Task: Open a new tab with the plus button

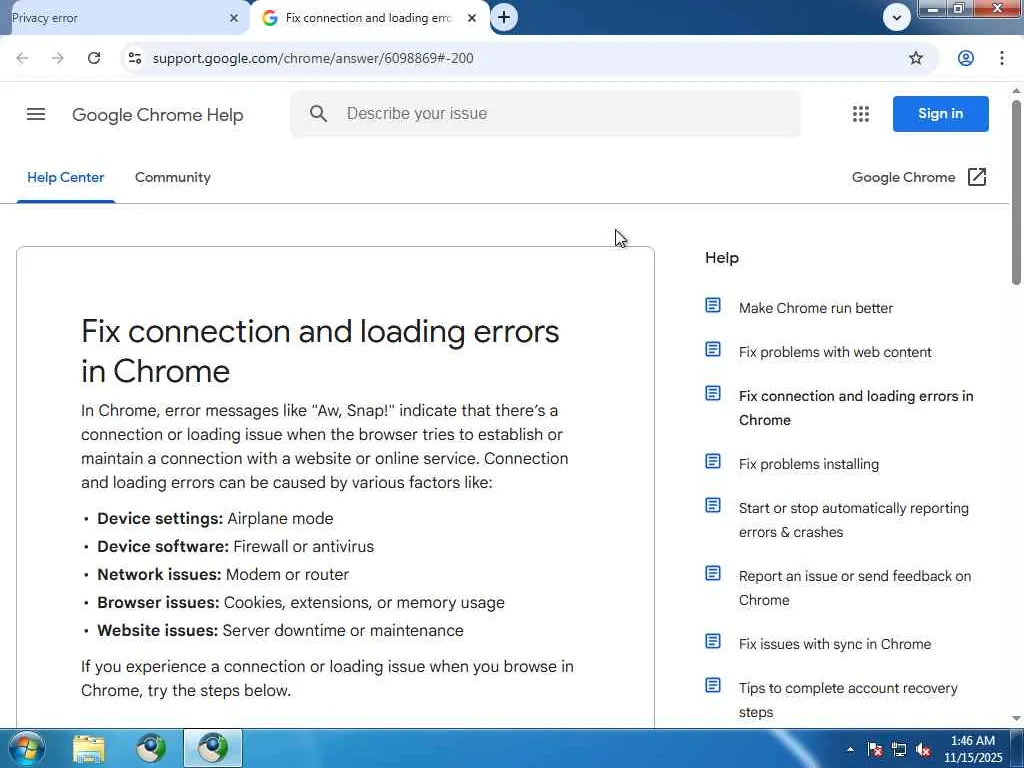Action: point(504,18)
